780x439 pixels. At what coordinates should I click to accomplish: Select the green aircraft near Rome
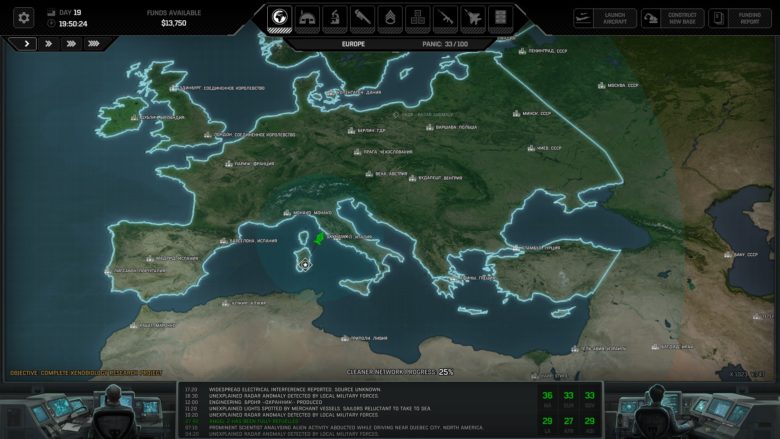pos(319,239)
